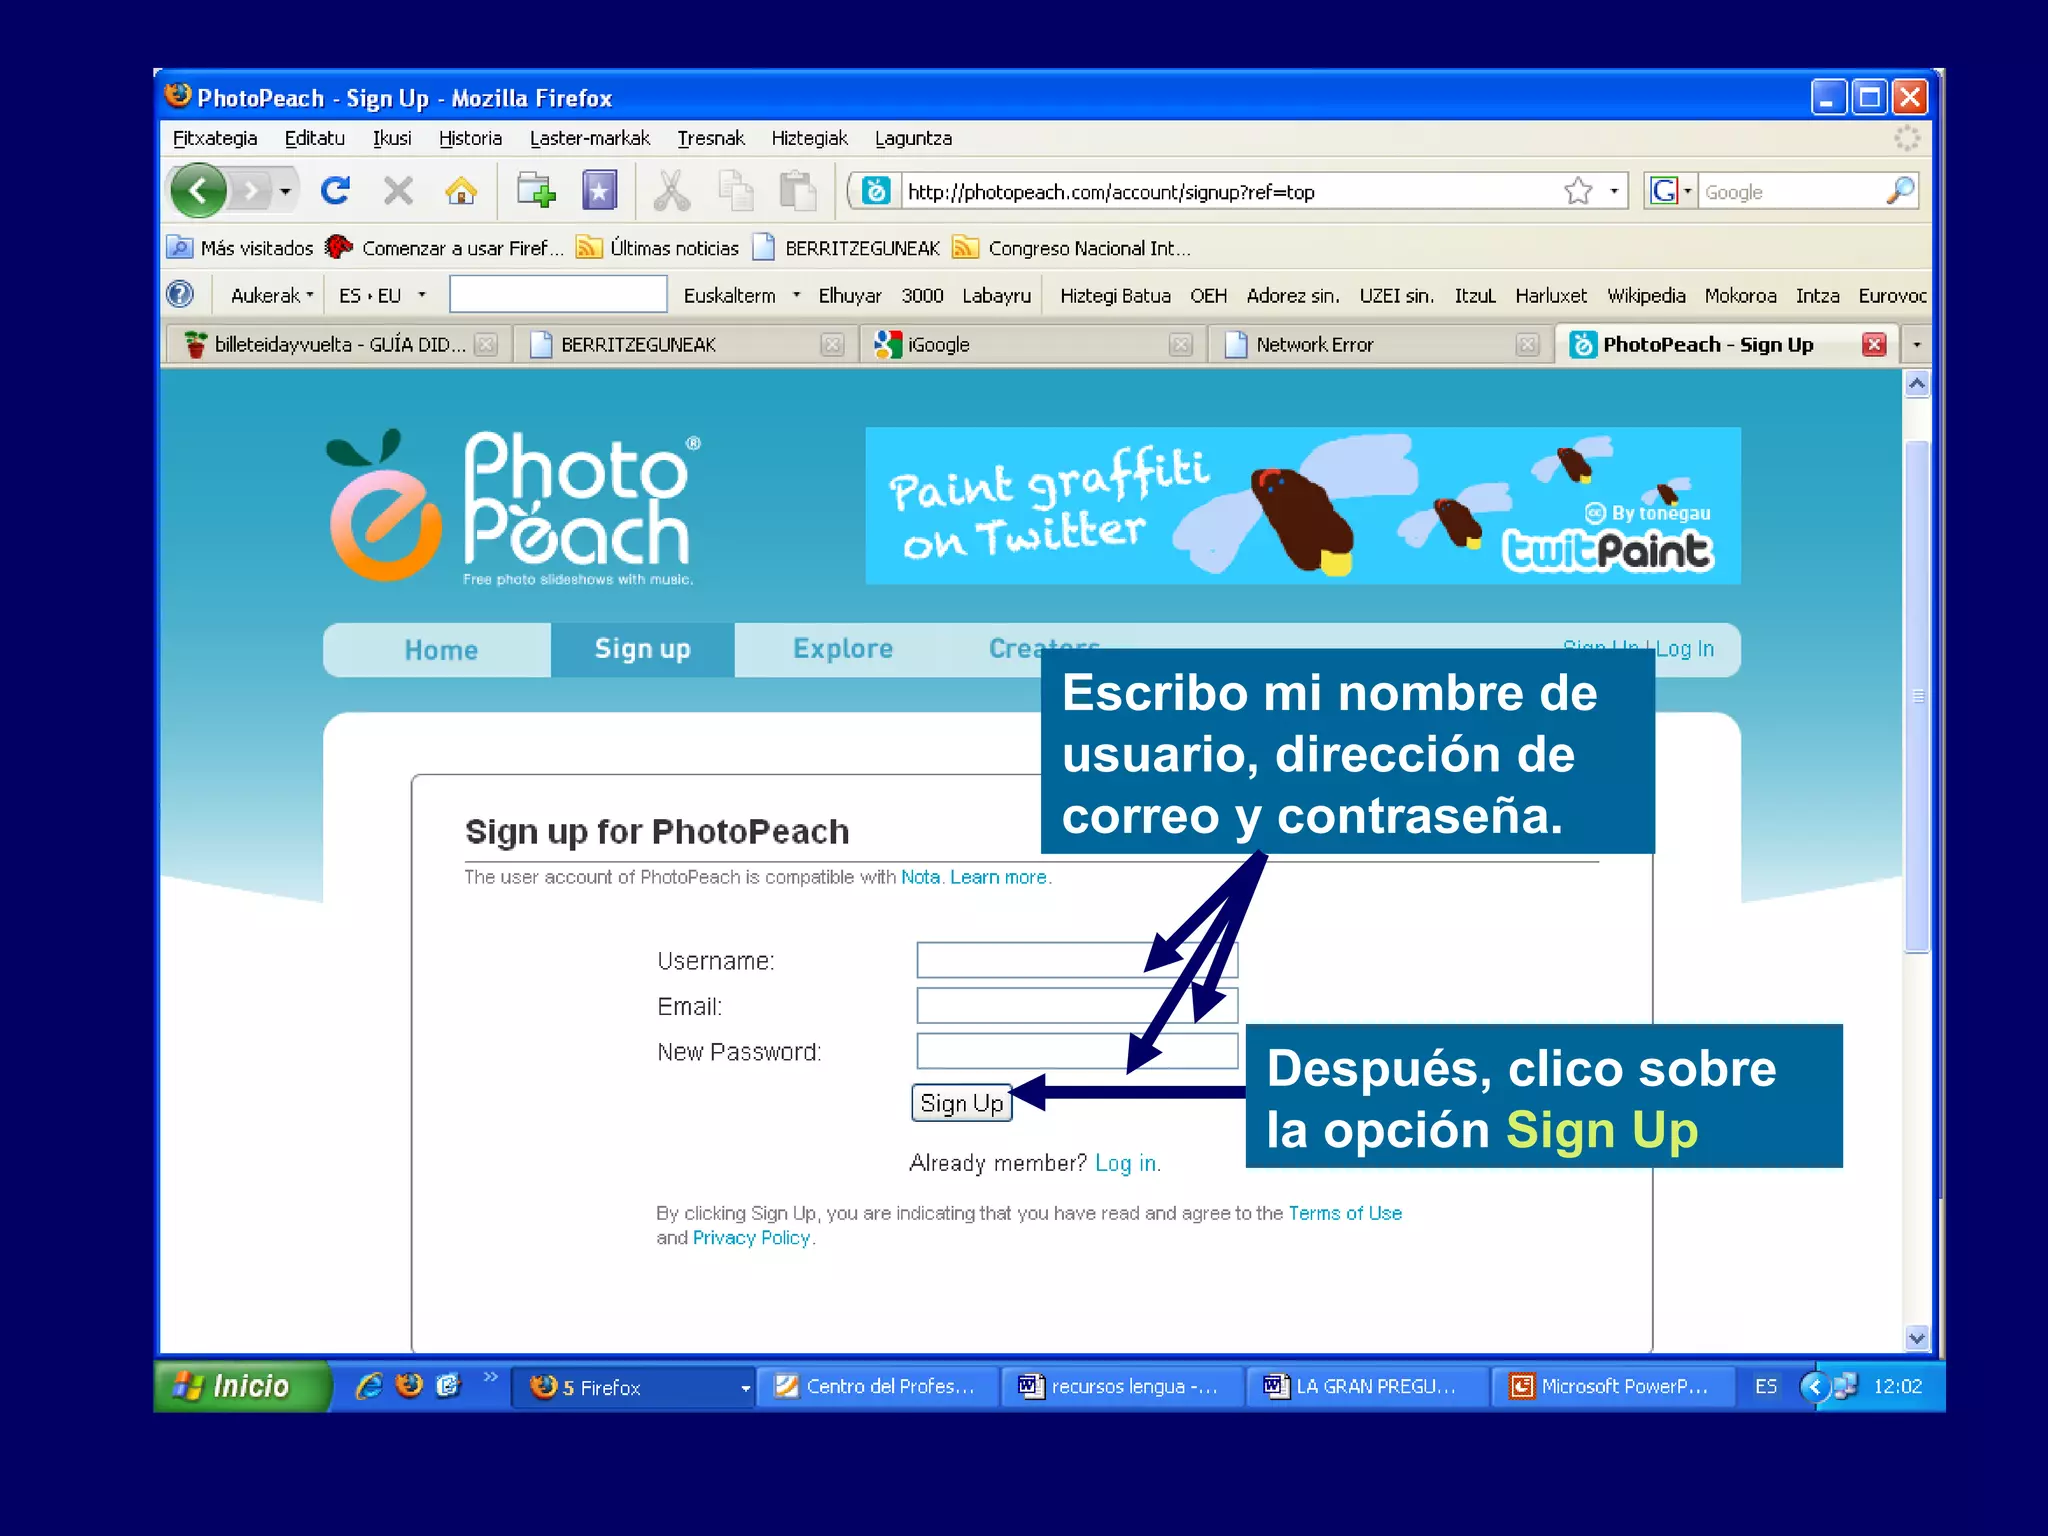Click the ES language indicator in tray
This screenshot has height=1536, width=2048.
1766,1386
